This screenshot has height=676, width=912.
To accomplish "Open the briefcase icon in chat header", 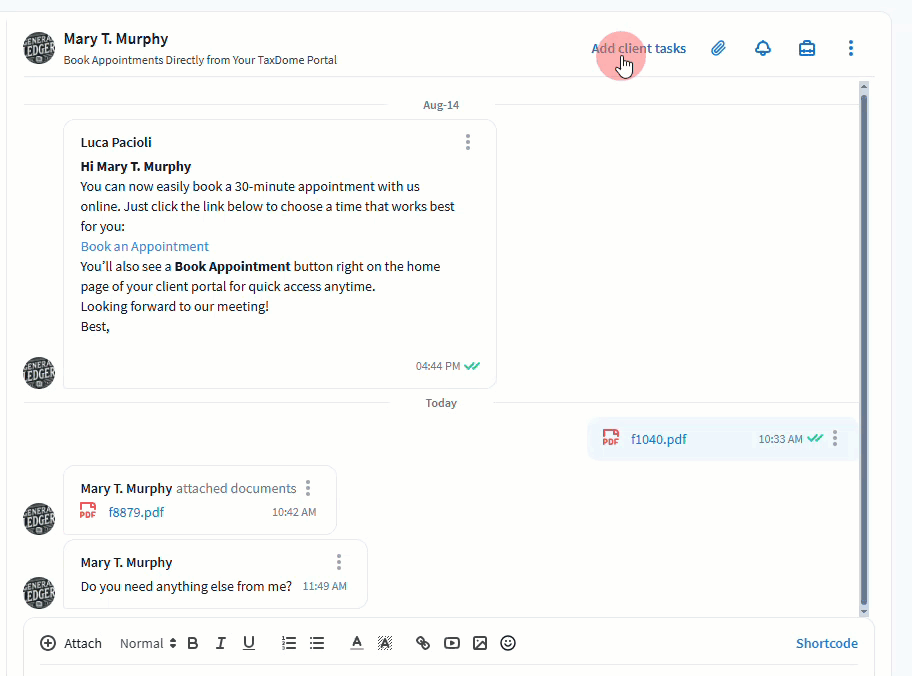I will 807,48.
